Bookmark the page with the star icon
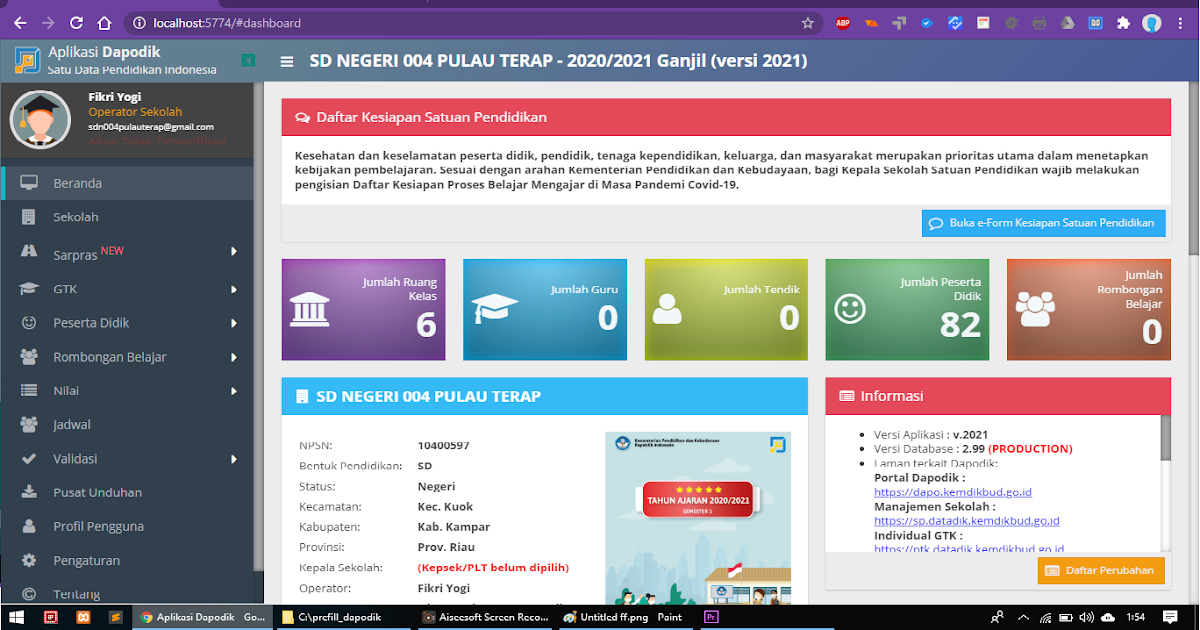Viewport: 1200px width, 630px height. pyautogui.click(x=807, y=22)
